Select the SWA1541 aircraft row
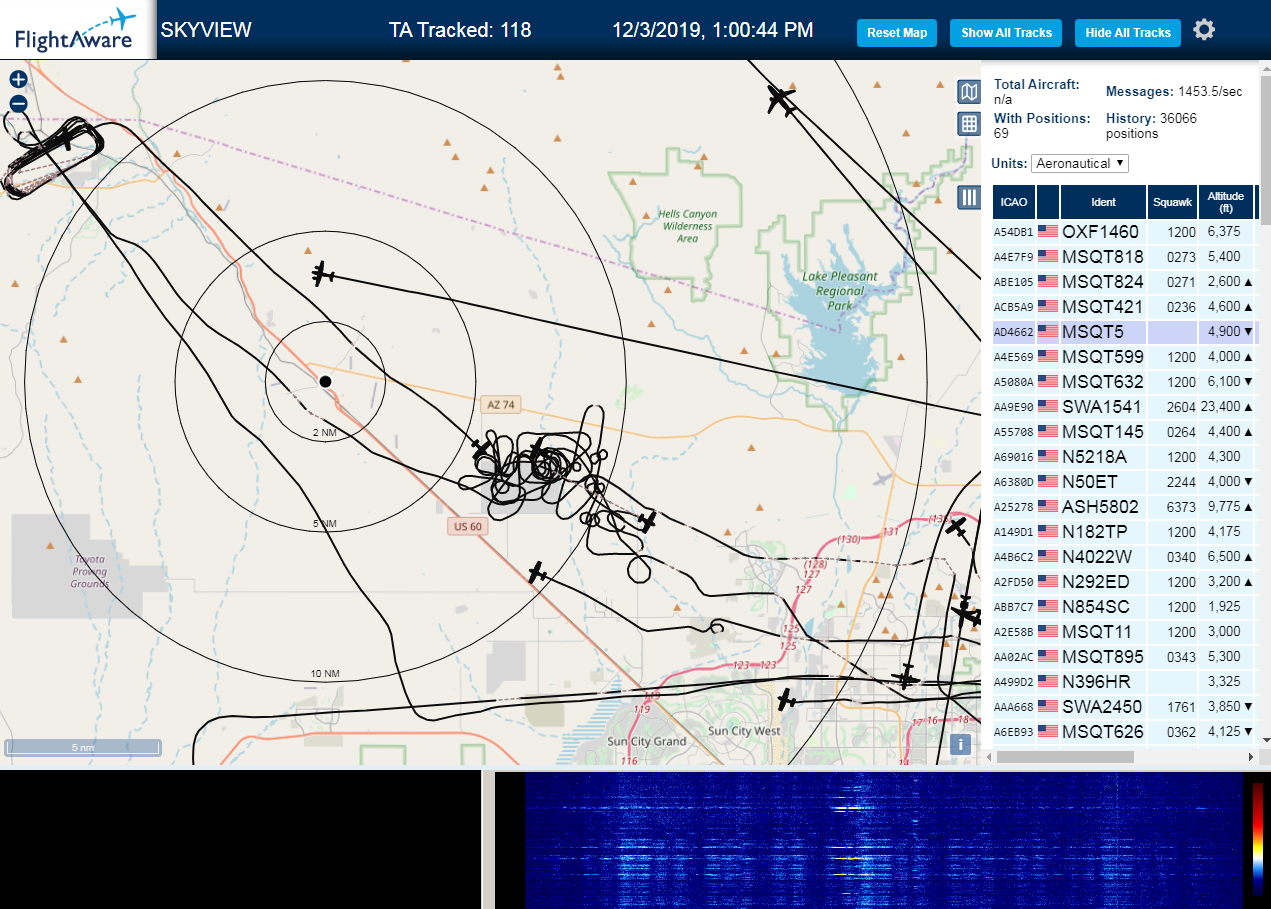The width and height of the screenshot is (1271, 909). tap(1124, 407)
